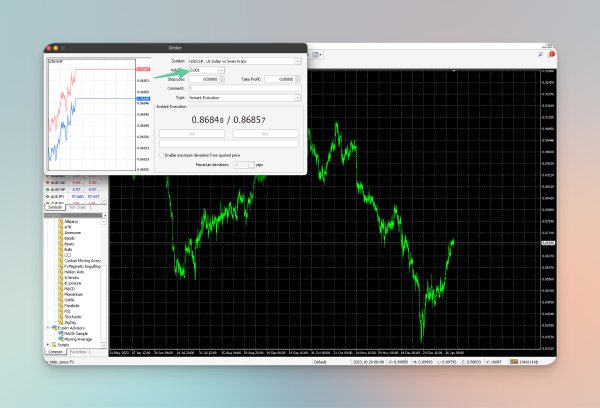Expand the Scripts tree node
Screen dimensions: 600x408
point(45,344)
